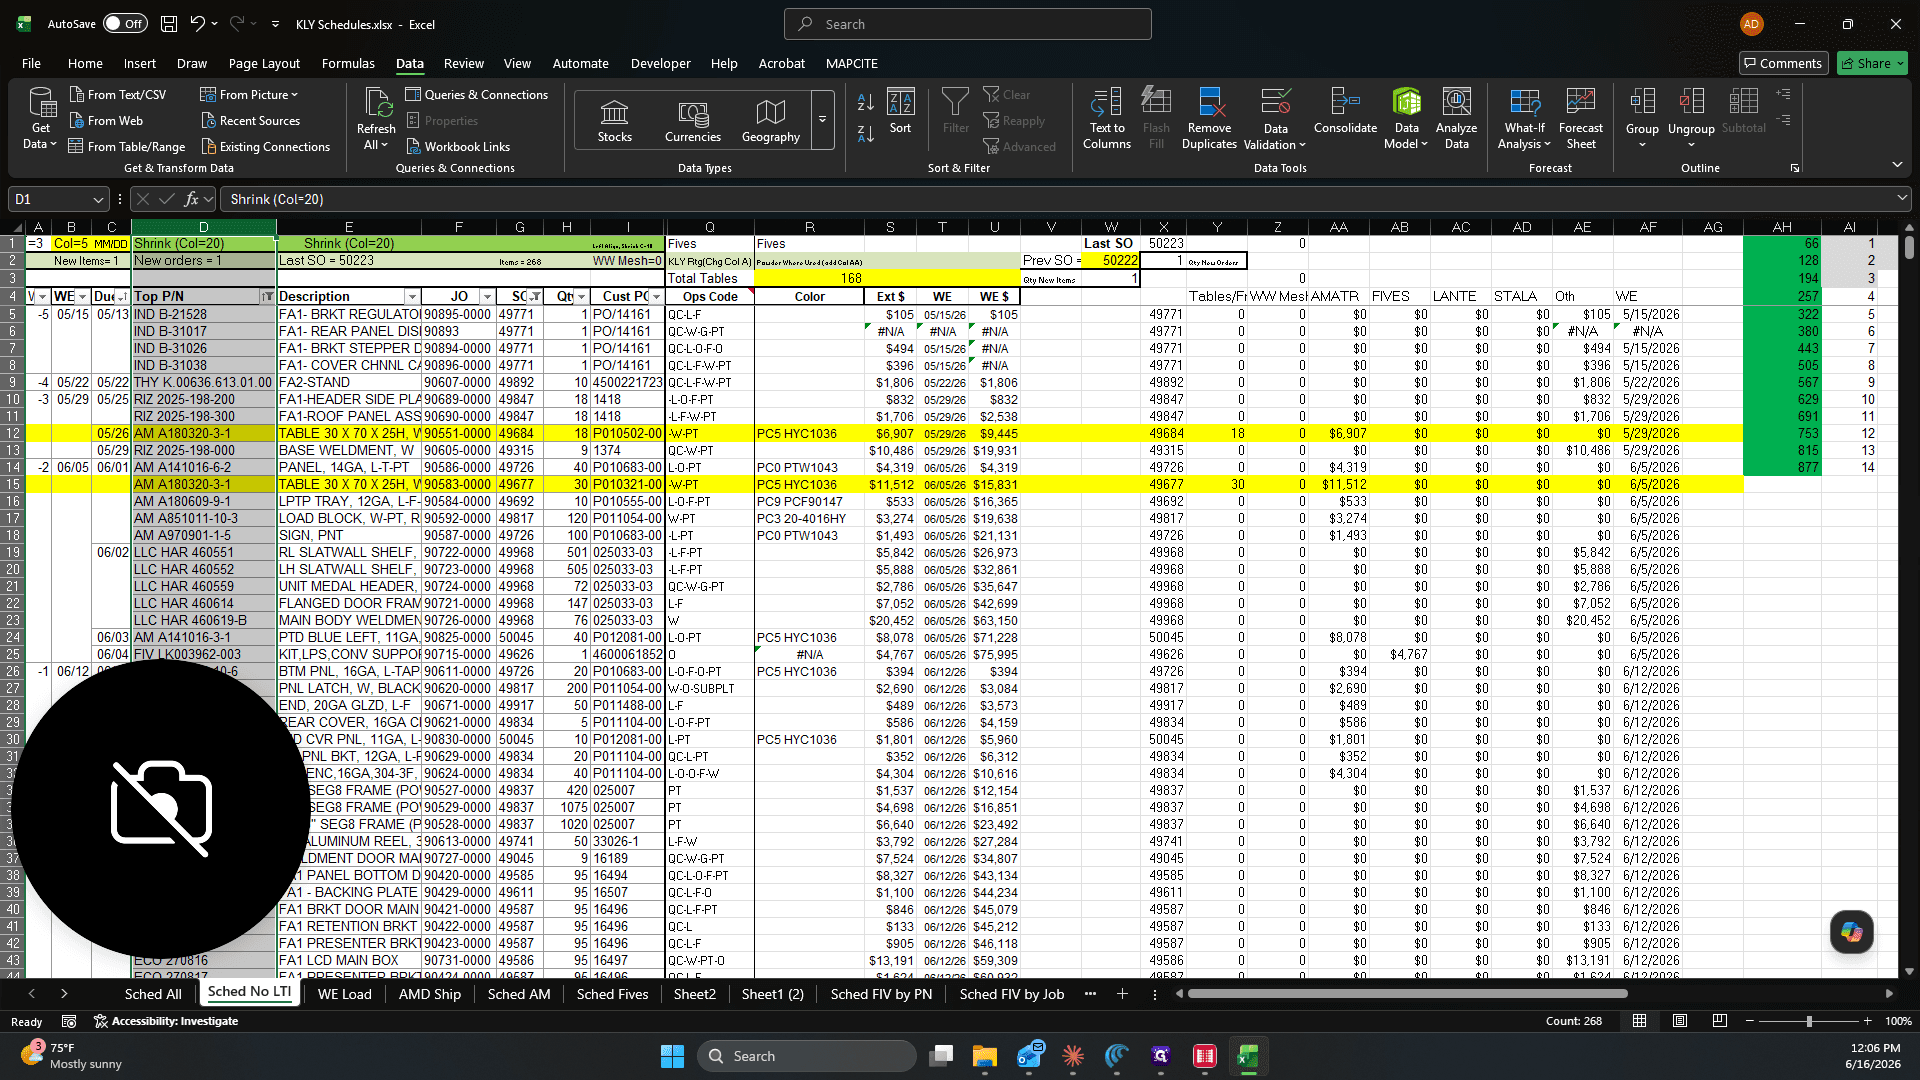1920x1080 pixels.
Task: Select the Geography data type
Action: point(770,120)
